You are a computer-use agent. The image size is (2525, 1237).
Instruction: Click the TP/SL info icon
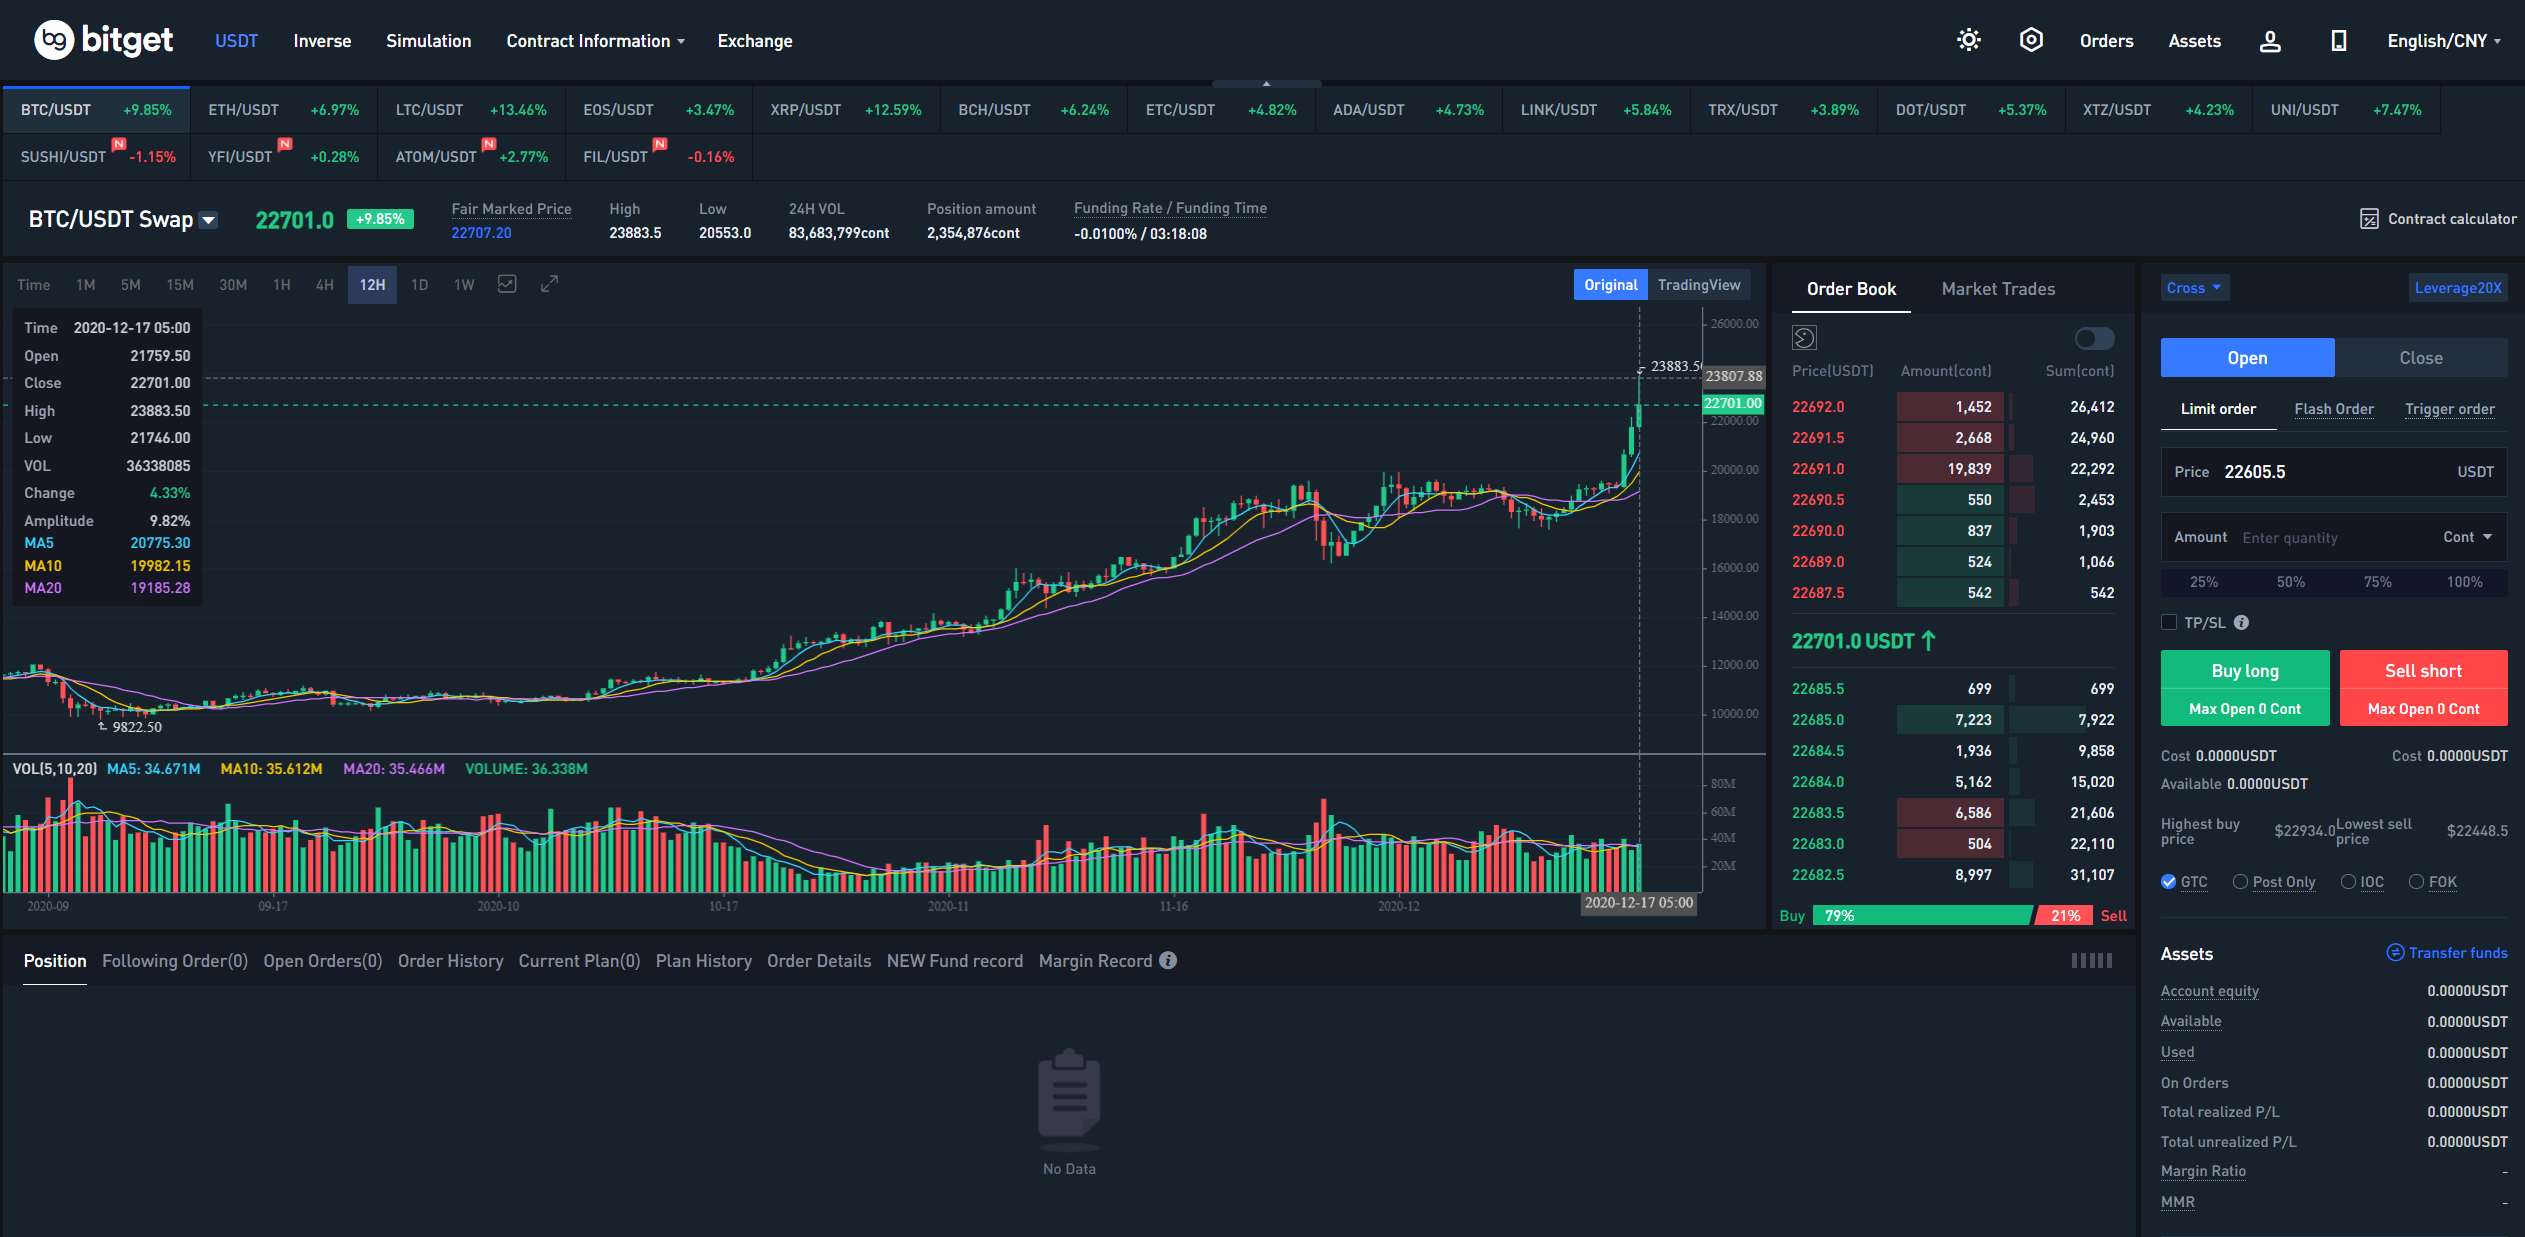(x=2241, y=622)
